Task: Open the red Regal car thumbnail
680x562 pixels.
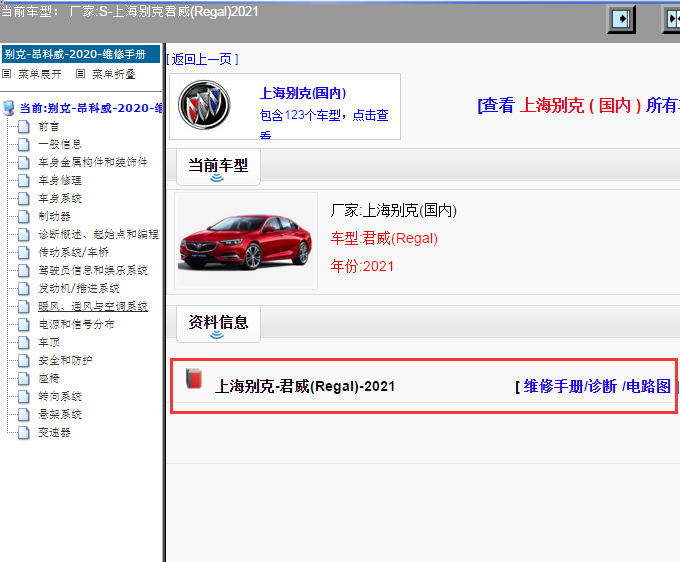Action: 246,241
